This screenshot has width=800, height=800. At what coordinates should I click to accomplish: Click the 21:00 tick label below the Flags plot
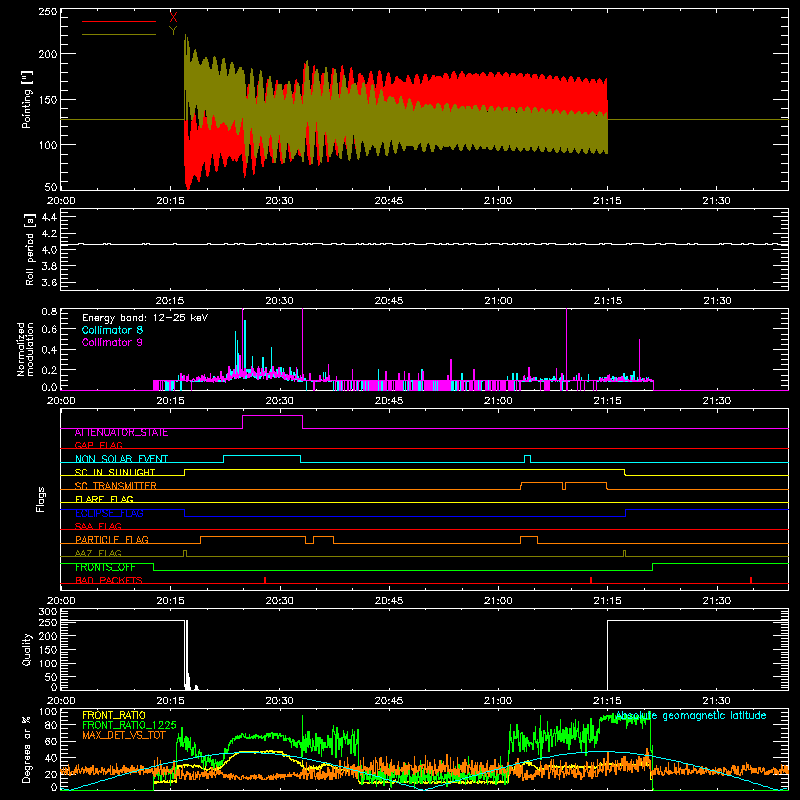coord(498,601)
